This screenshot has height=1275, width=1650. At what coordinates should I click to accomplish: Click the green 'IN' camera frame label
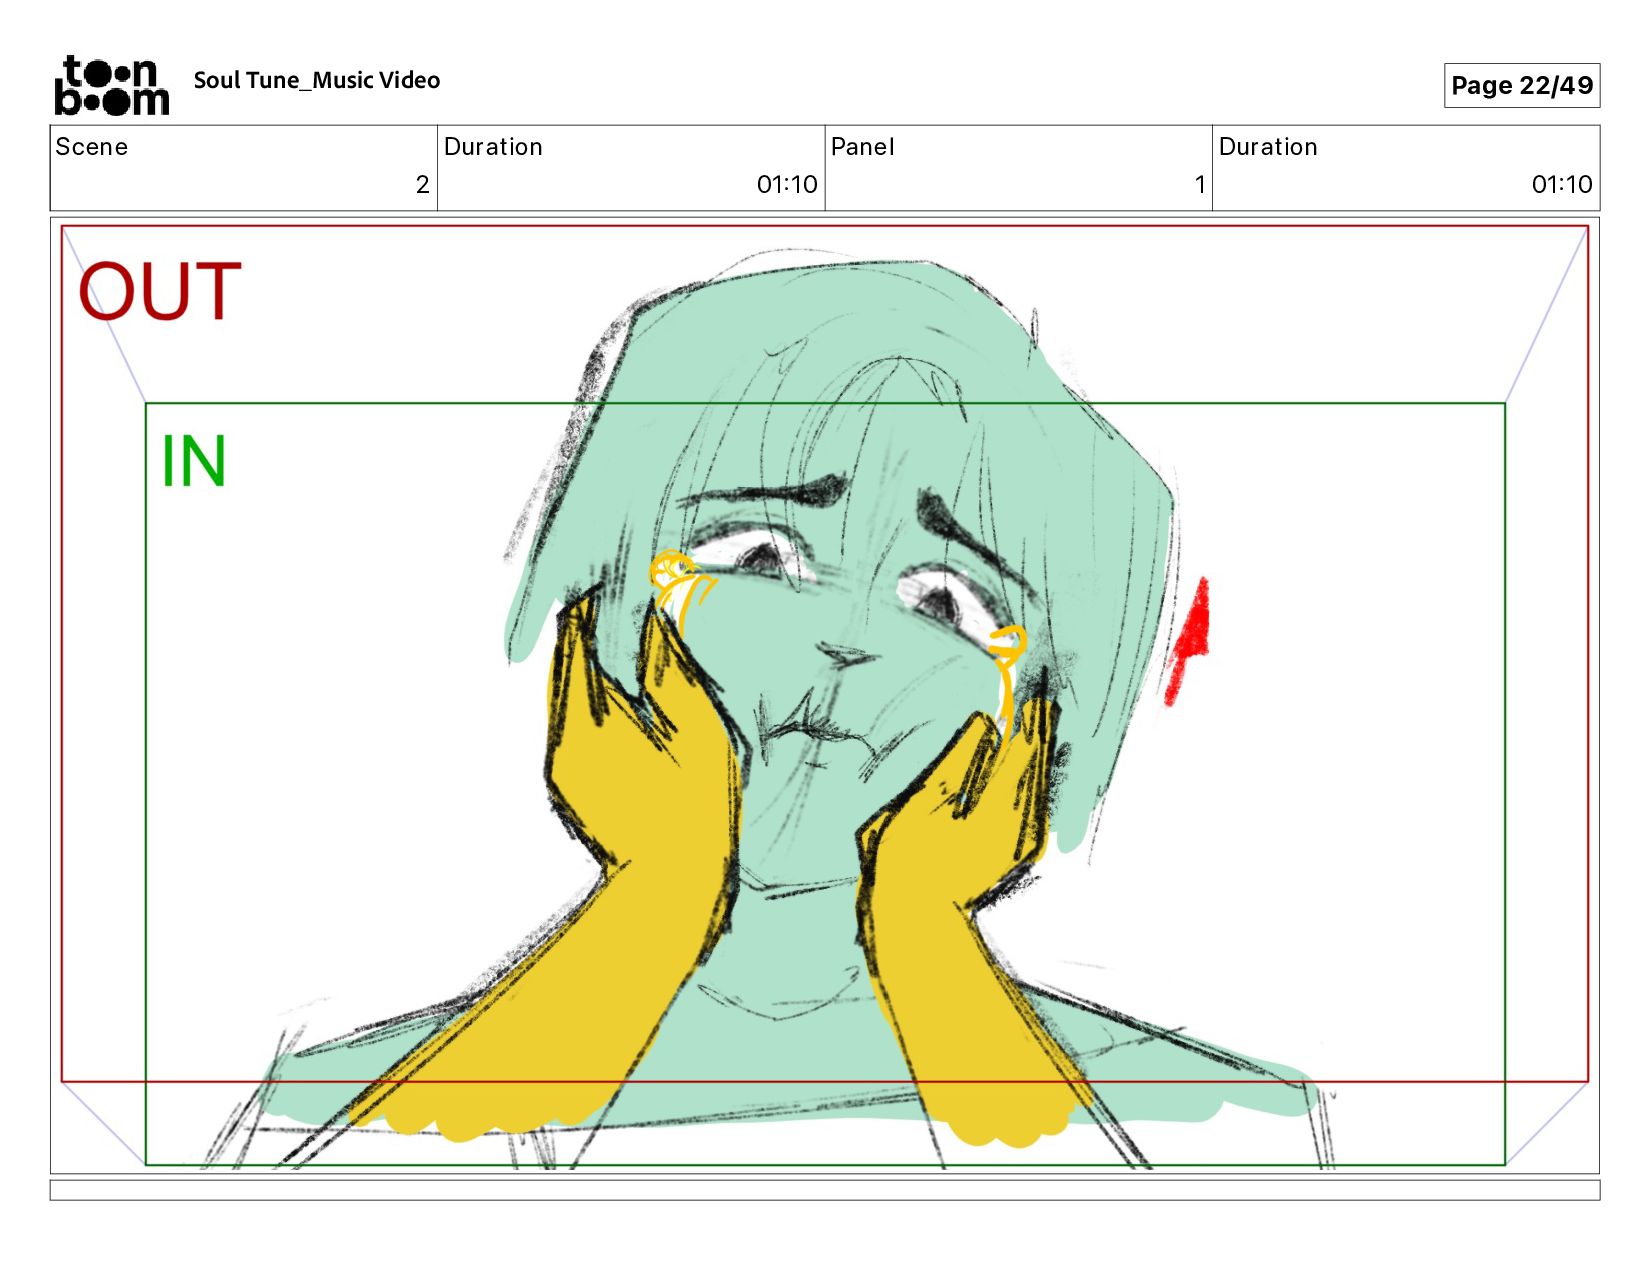click(194, 461)
